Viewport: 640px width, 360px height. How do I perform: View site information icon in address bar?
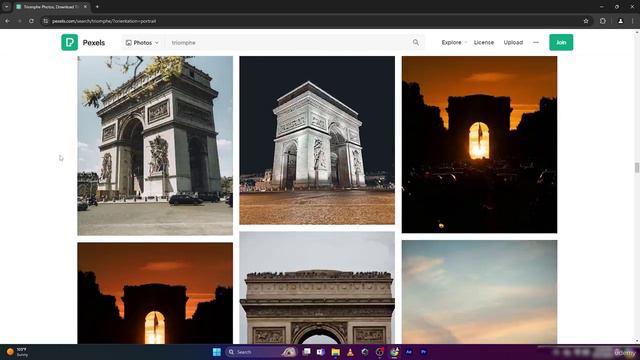46,21
